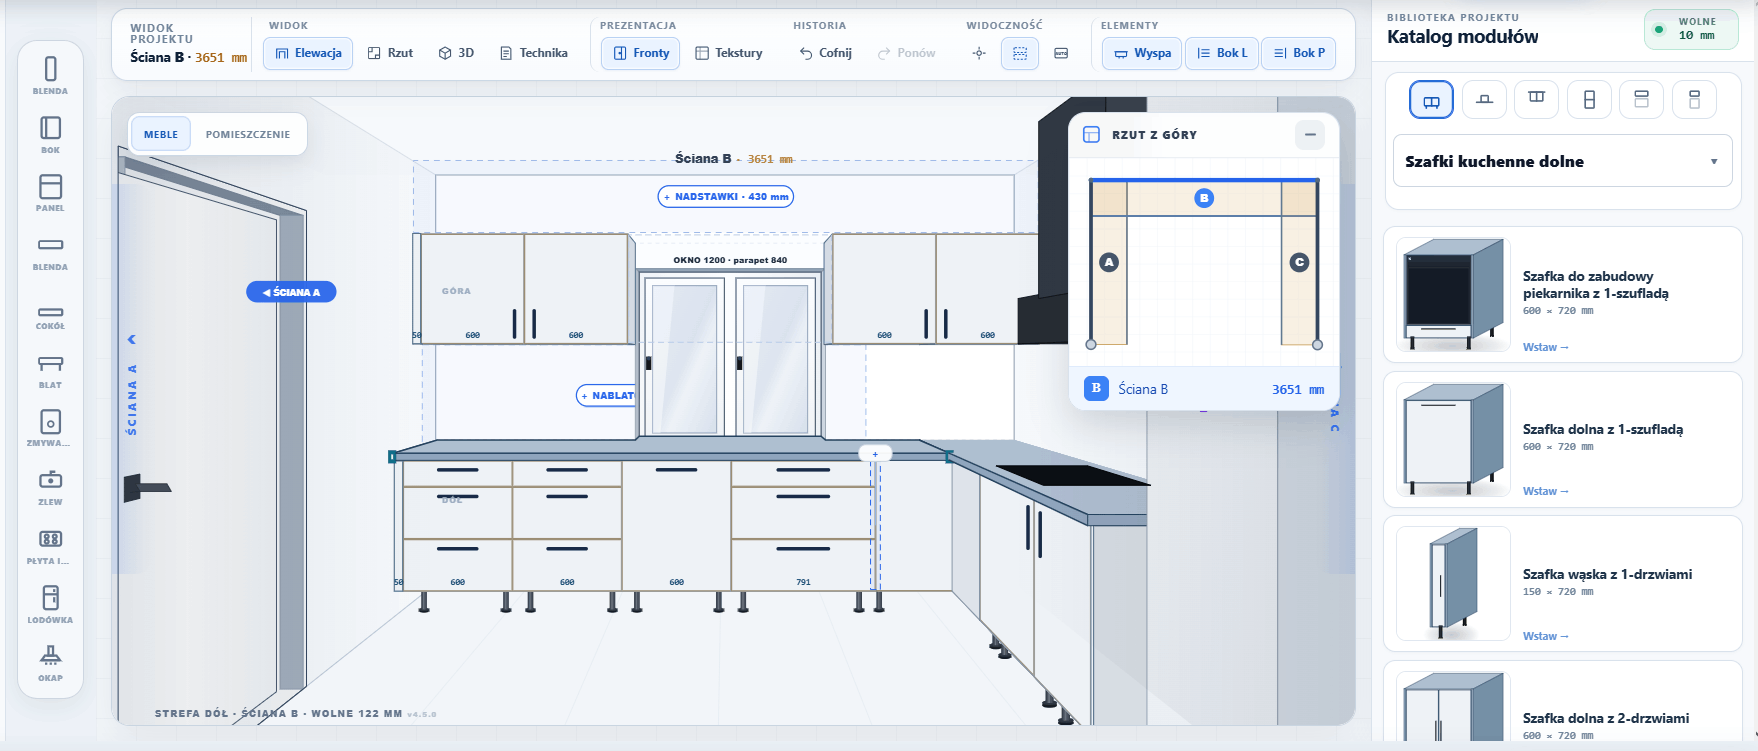Go to wall with Ściana A button
Viewport: 1758px width, 751px height.
291,292
